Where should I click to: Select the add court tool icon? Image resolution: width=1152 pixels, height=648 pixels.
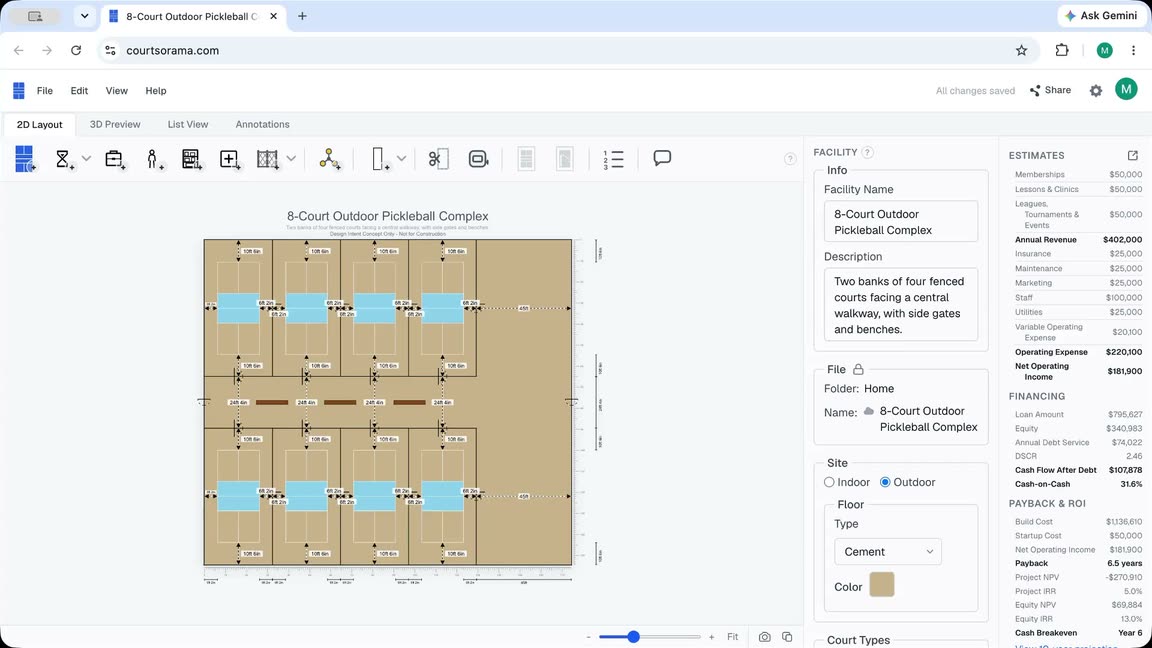24,159
